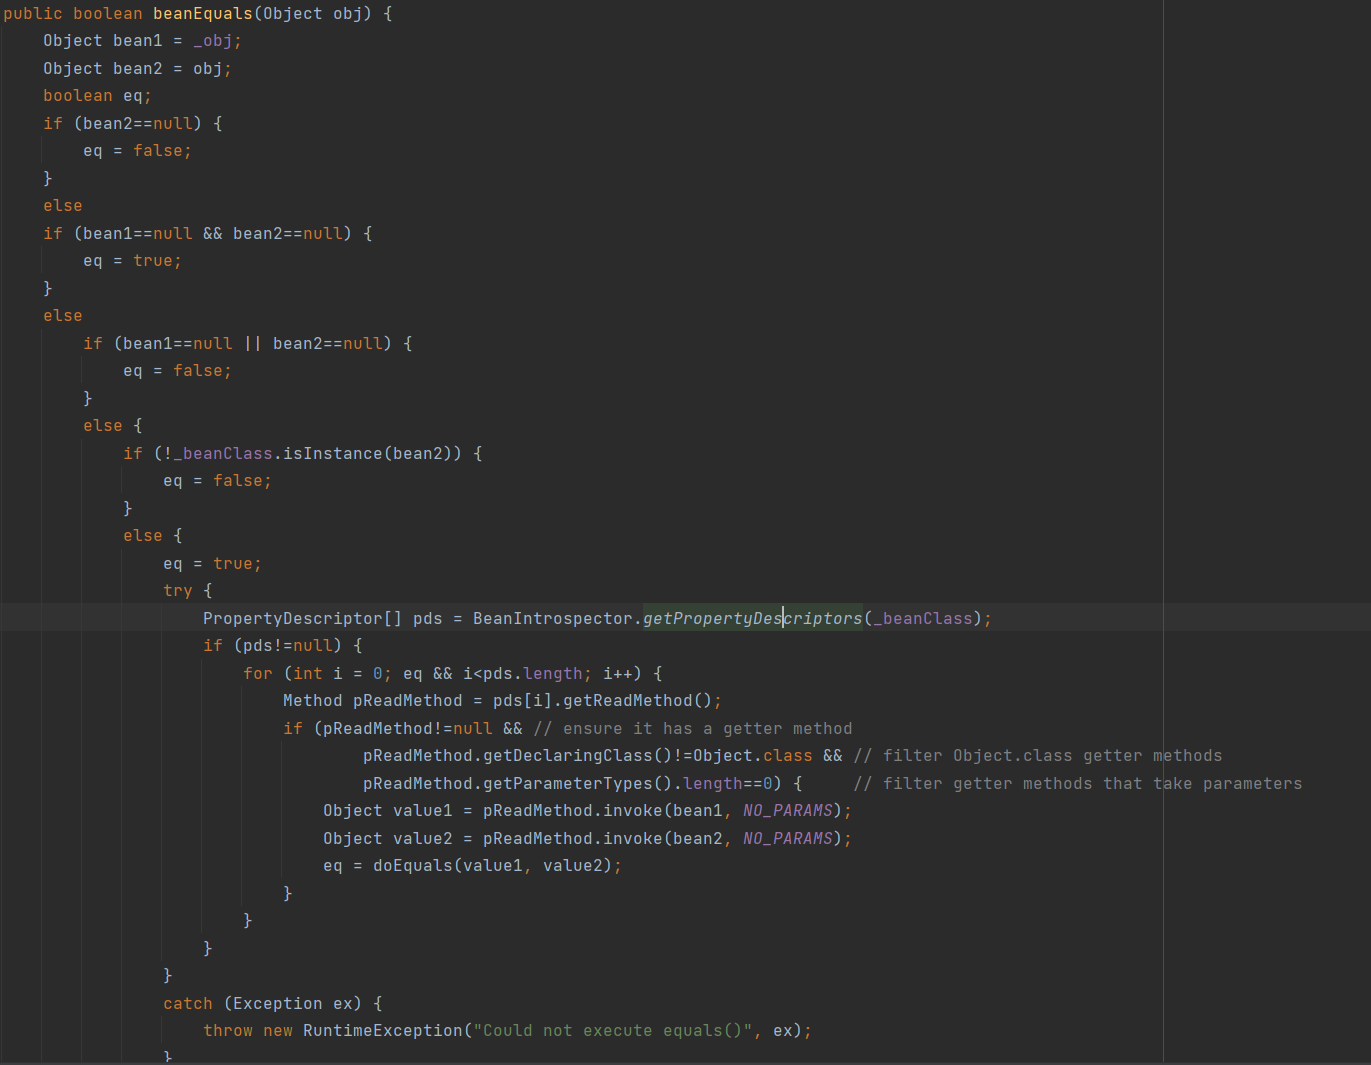1371x1065 pixels.
Task: Select the PropertyDescriptor[] type declaration
Action: [302, 618]
